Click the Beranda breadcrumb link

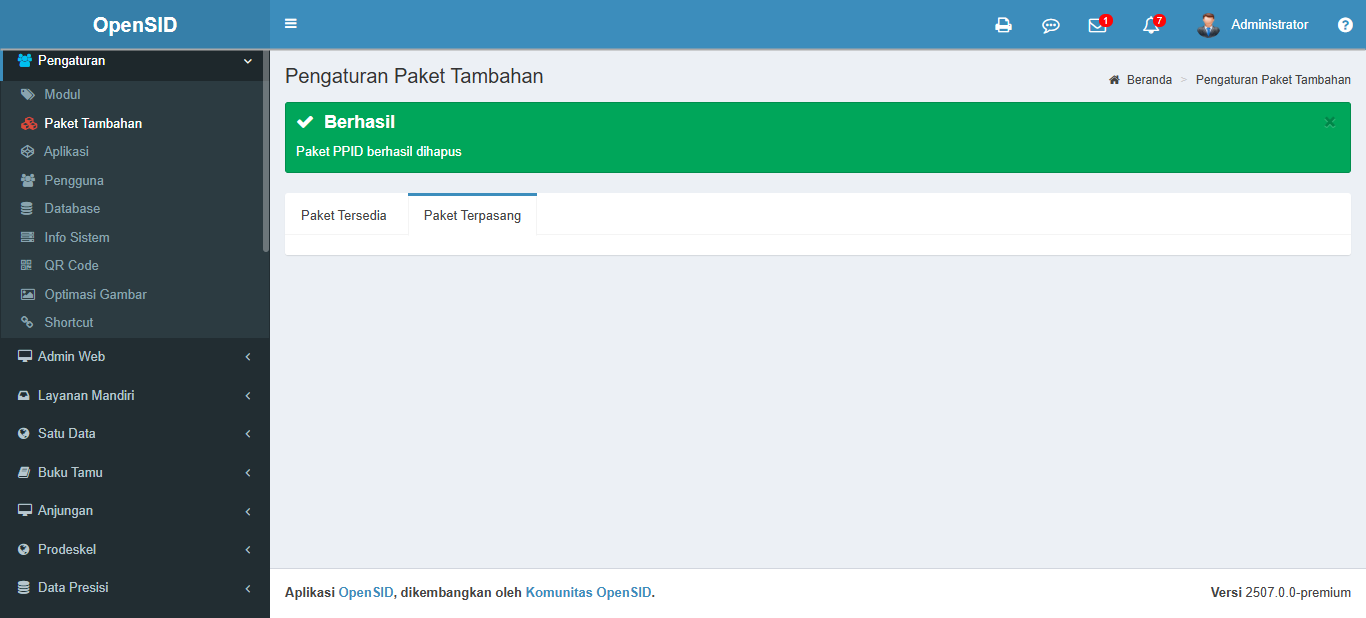[x=1149, y=80]
